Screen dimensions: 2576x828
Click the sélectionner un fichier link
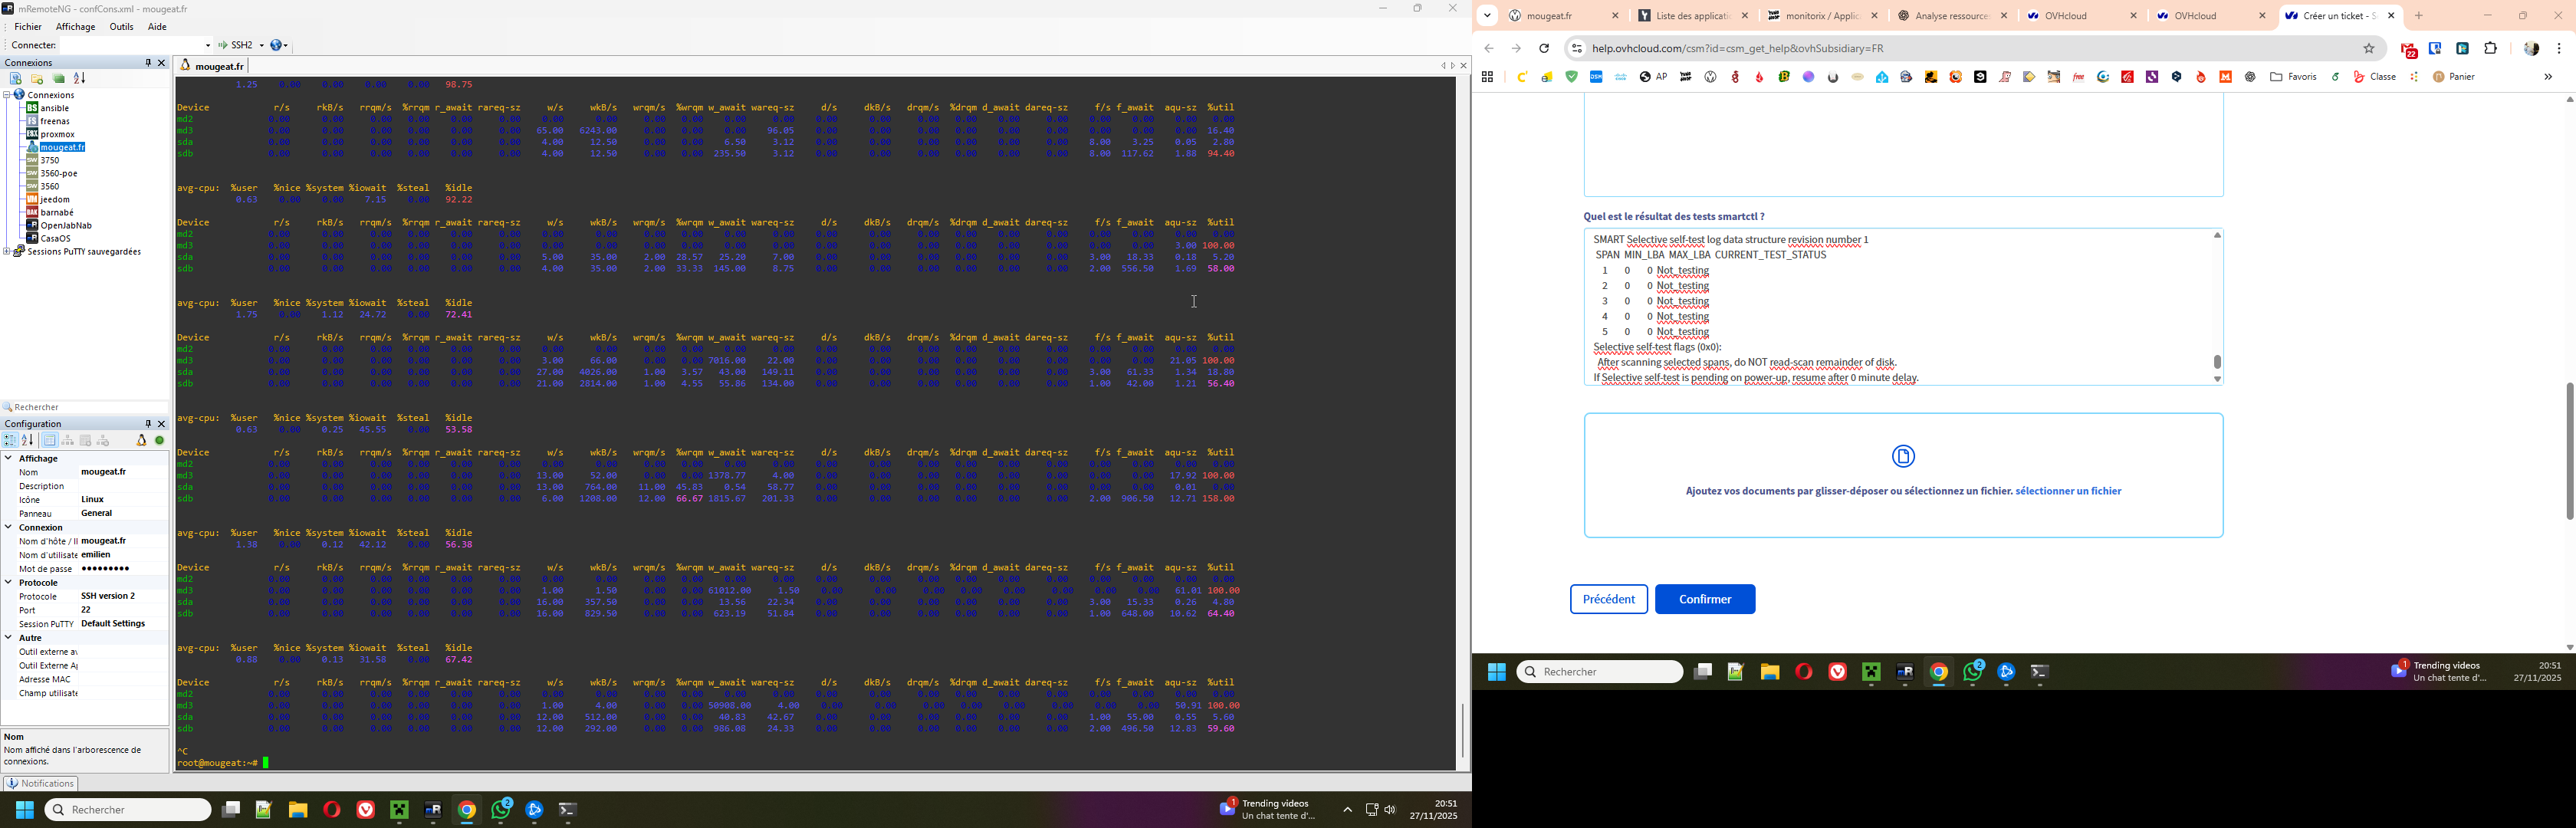coord(2068,491)
